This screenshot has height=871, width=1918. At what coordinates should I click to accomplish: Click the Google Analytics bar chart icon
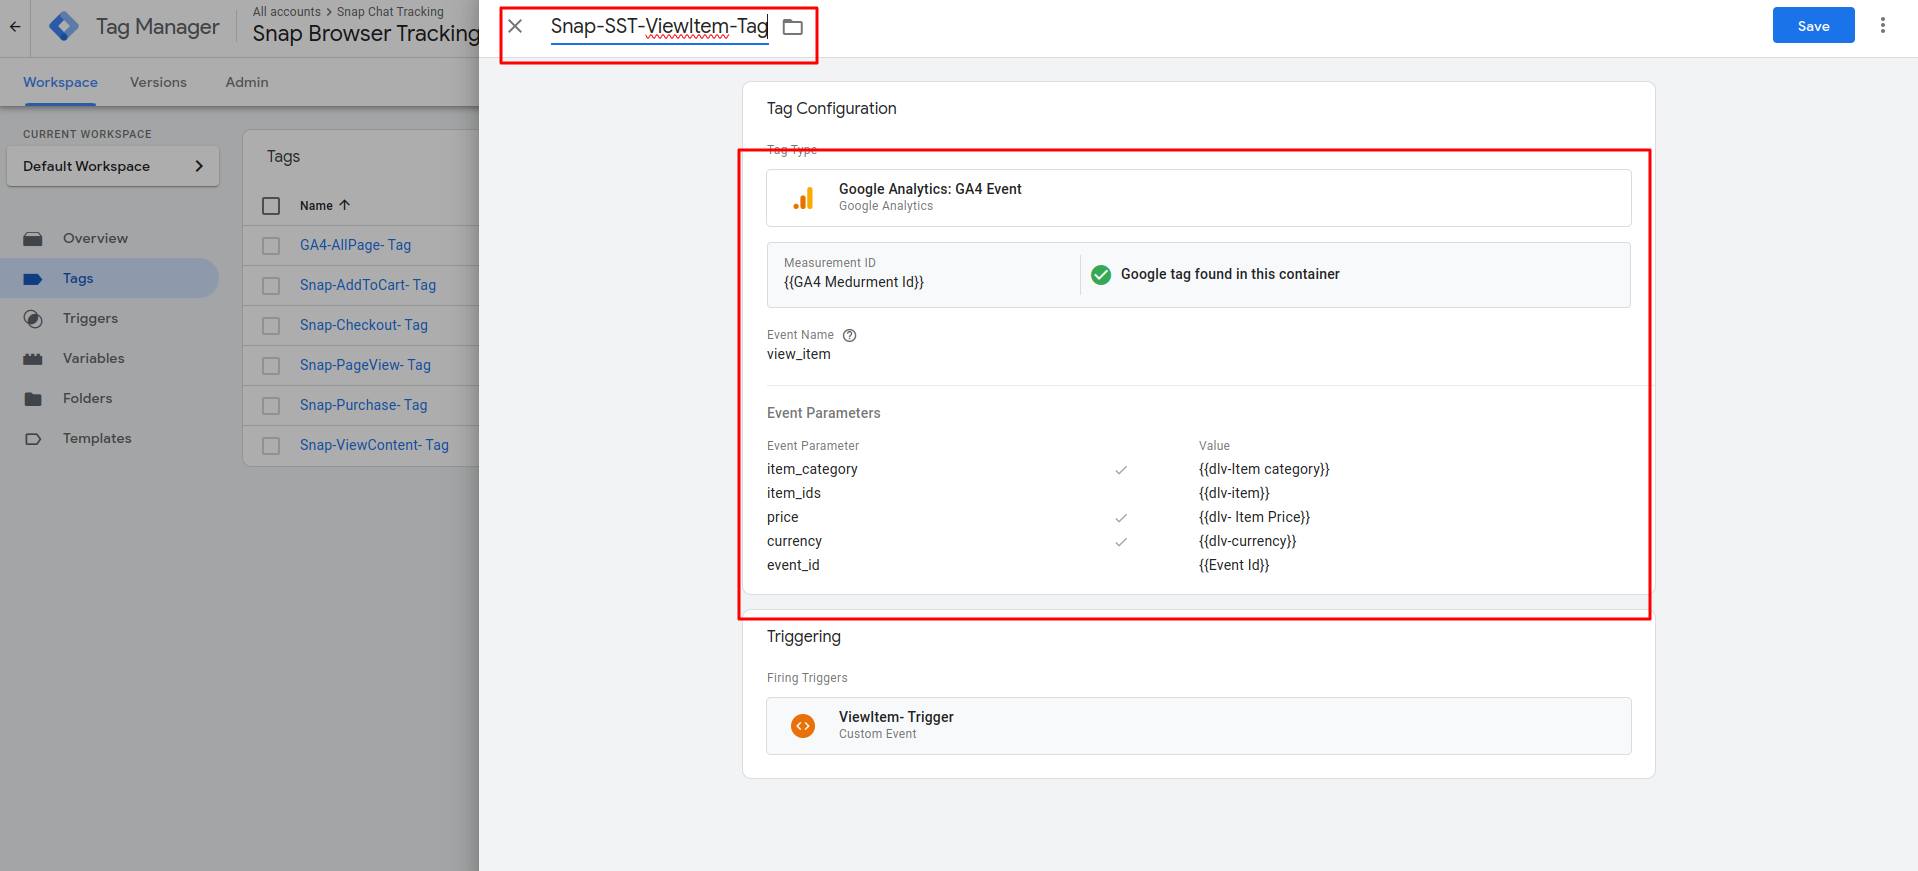click(803, 198)
